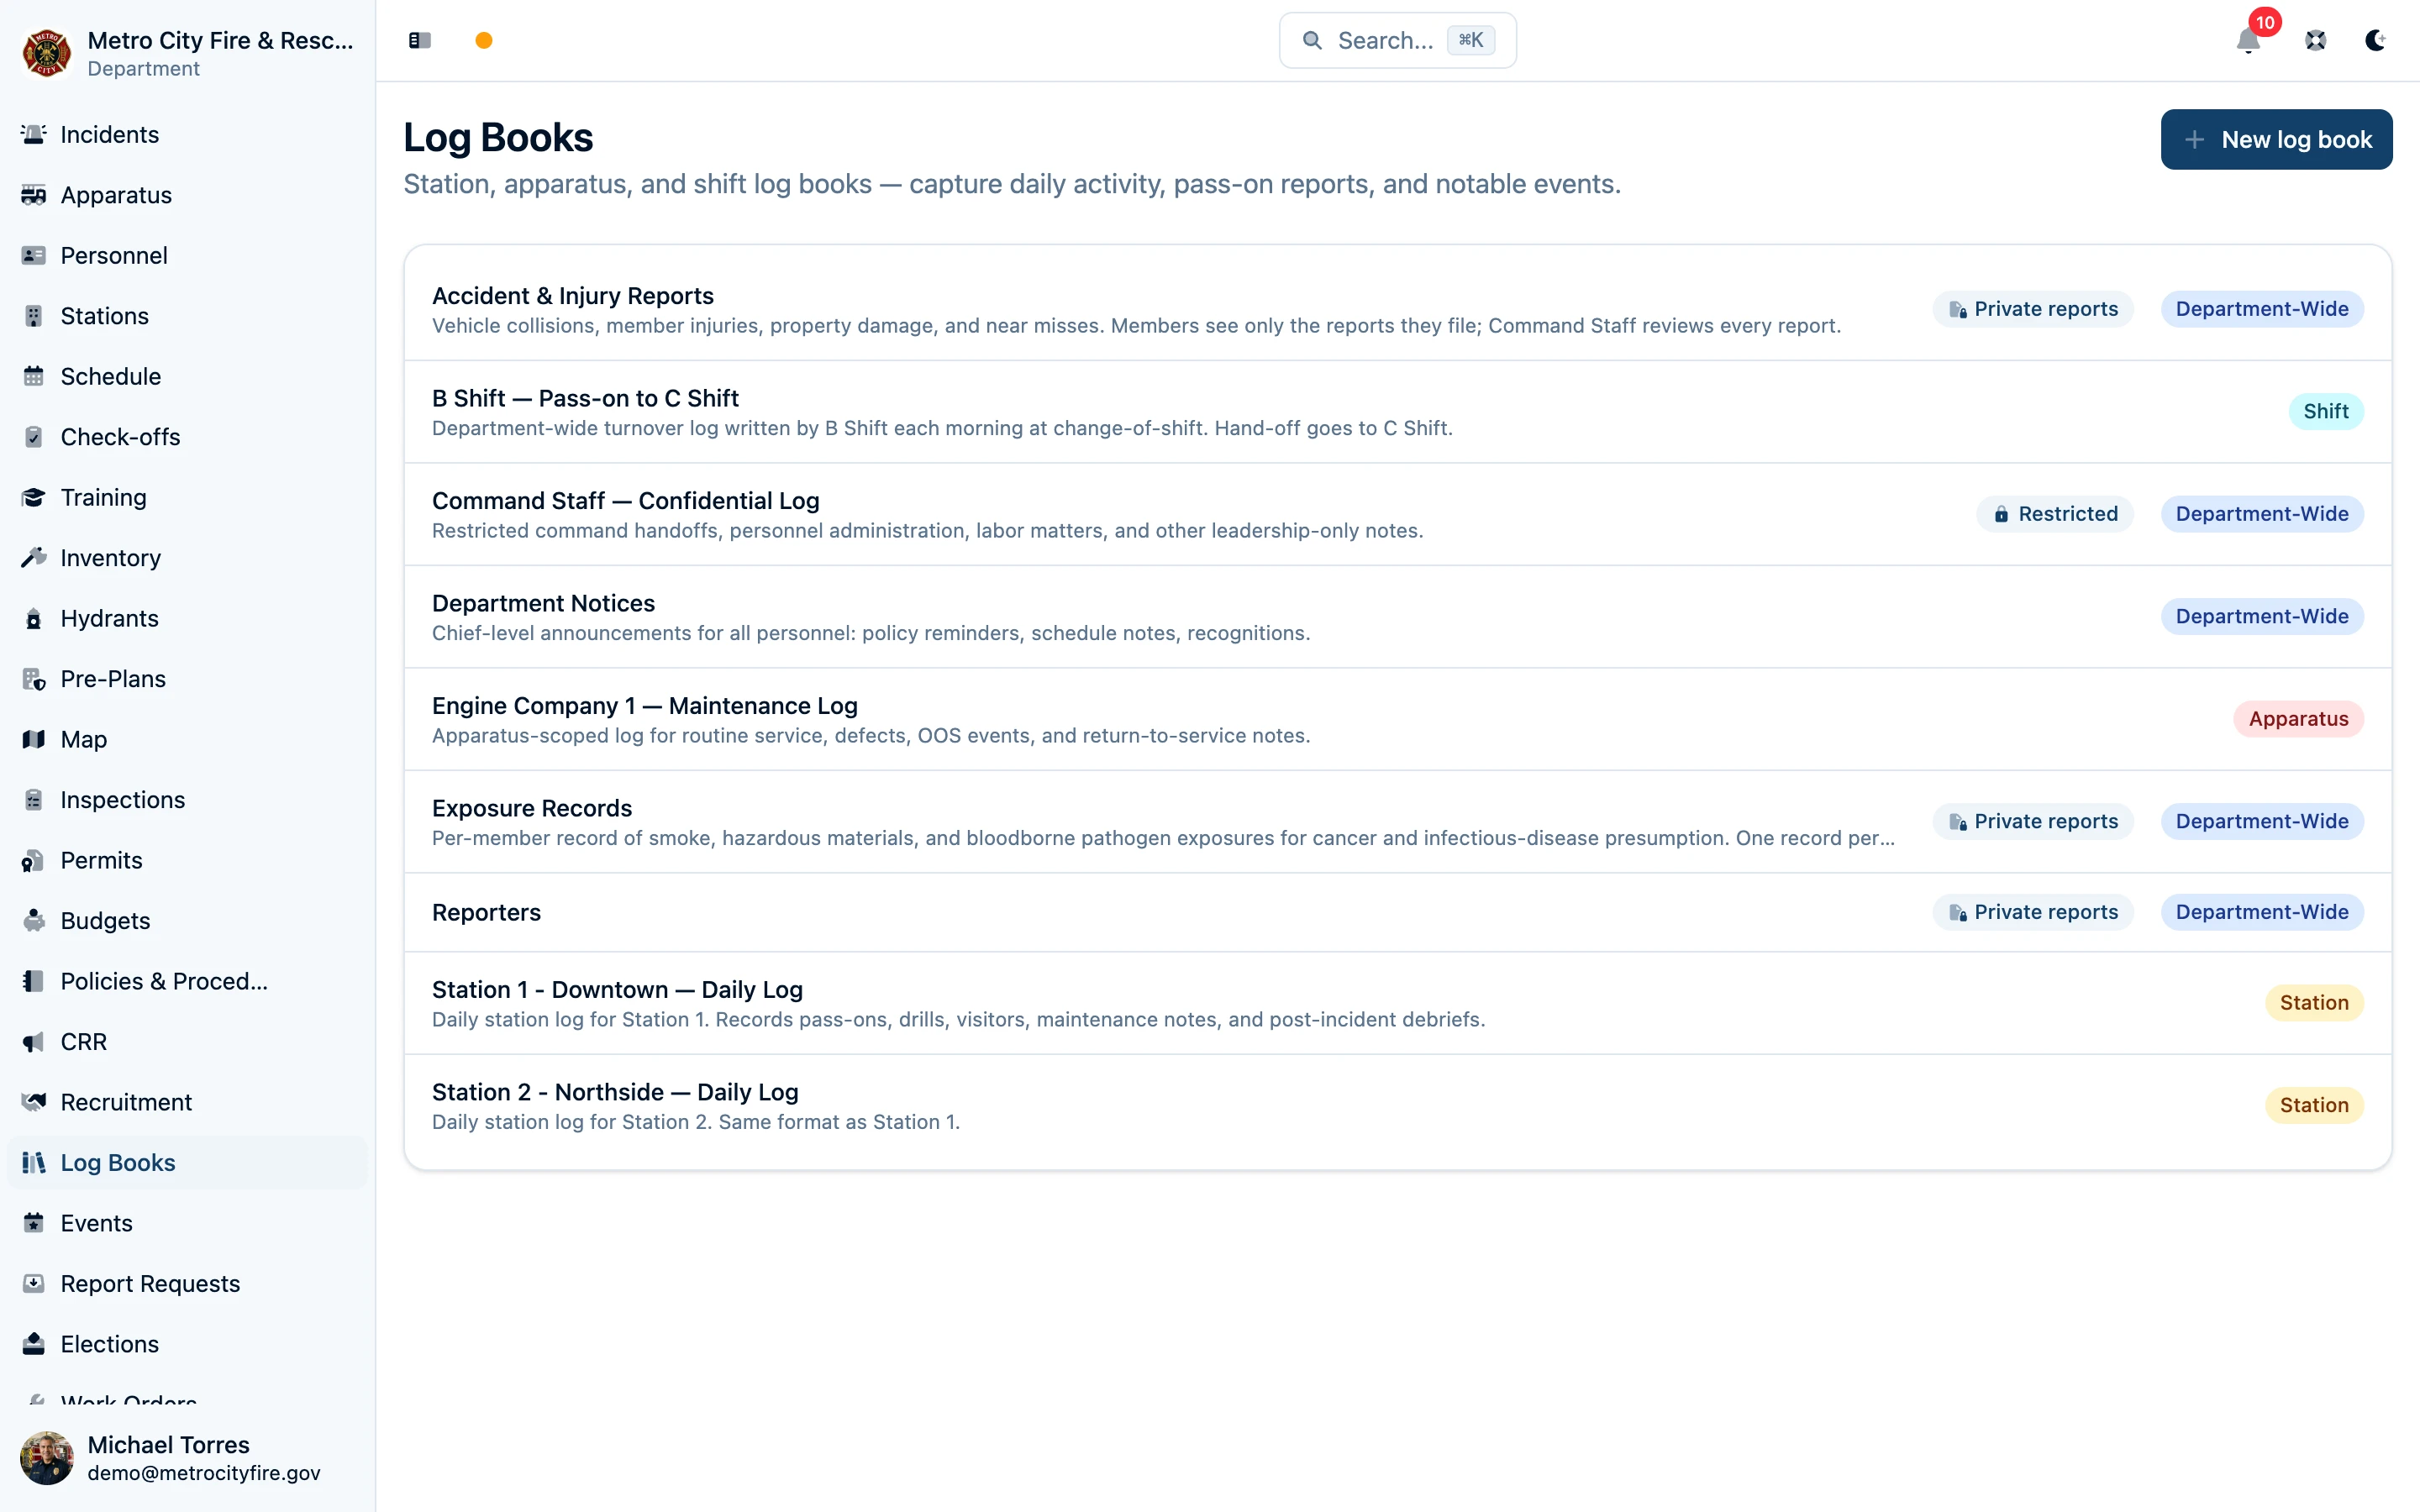Open the notifications bell
This screenshot has height=1512, width=2420.
[2248, 40]
